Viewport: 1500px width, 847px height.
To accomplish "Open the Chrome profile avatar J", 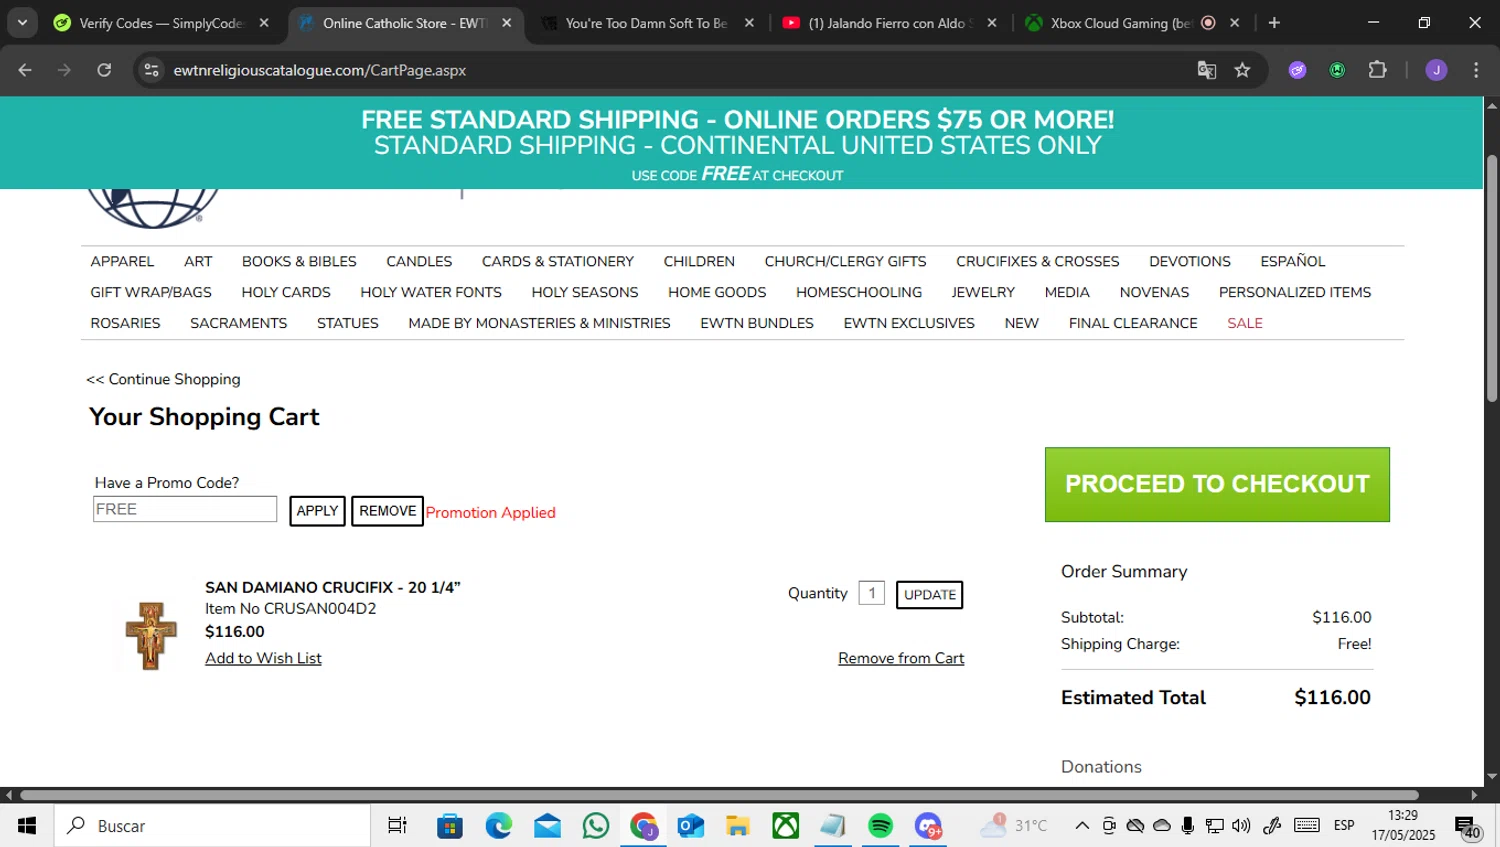I will (x=1436, y=70).
